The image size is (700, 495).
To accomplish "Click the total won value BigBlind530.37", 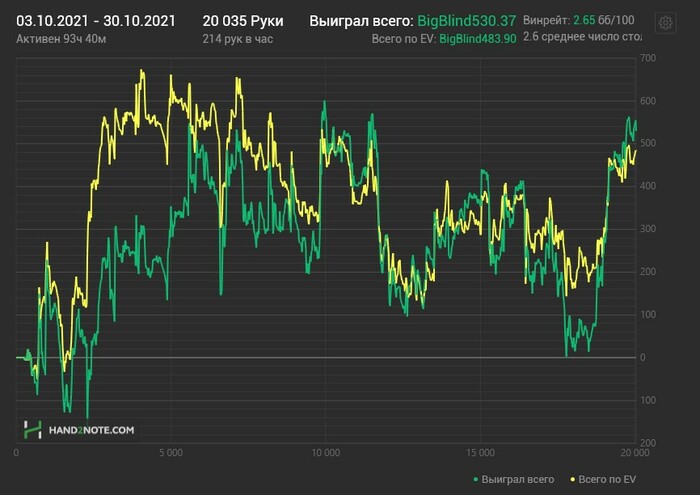I will click(467, 21).
